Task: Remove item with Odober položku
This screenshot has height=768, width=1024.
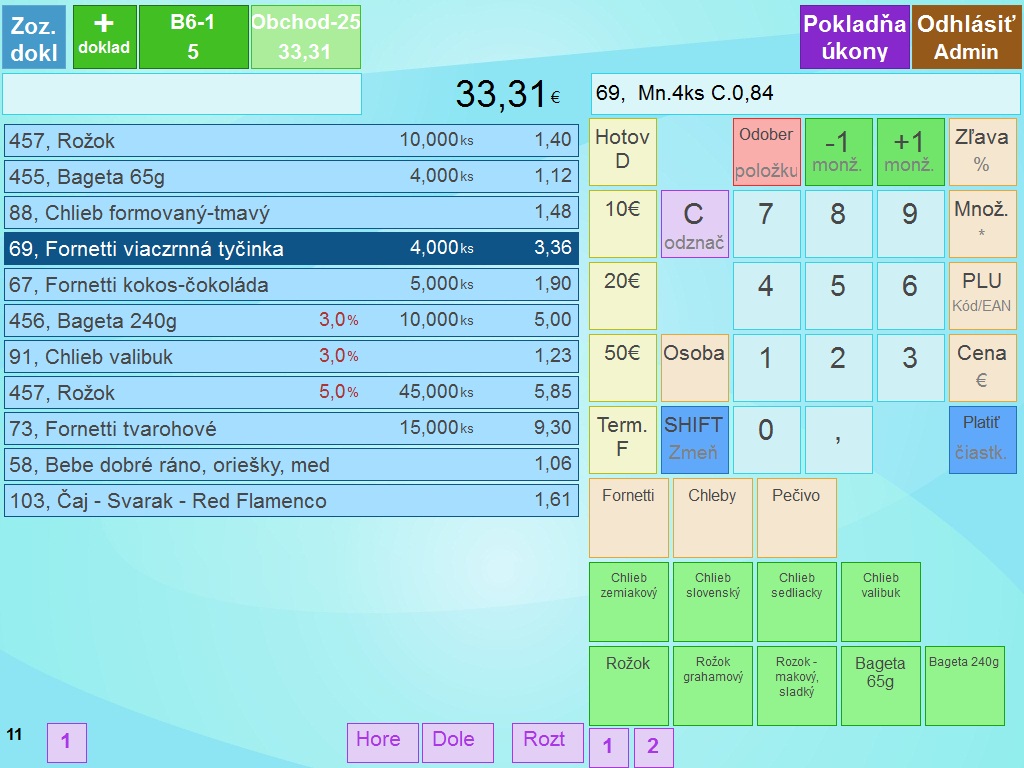Action: coord(766,152)
